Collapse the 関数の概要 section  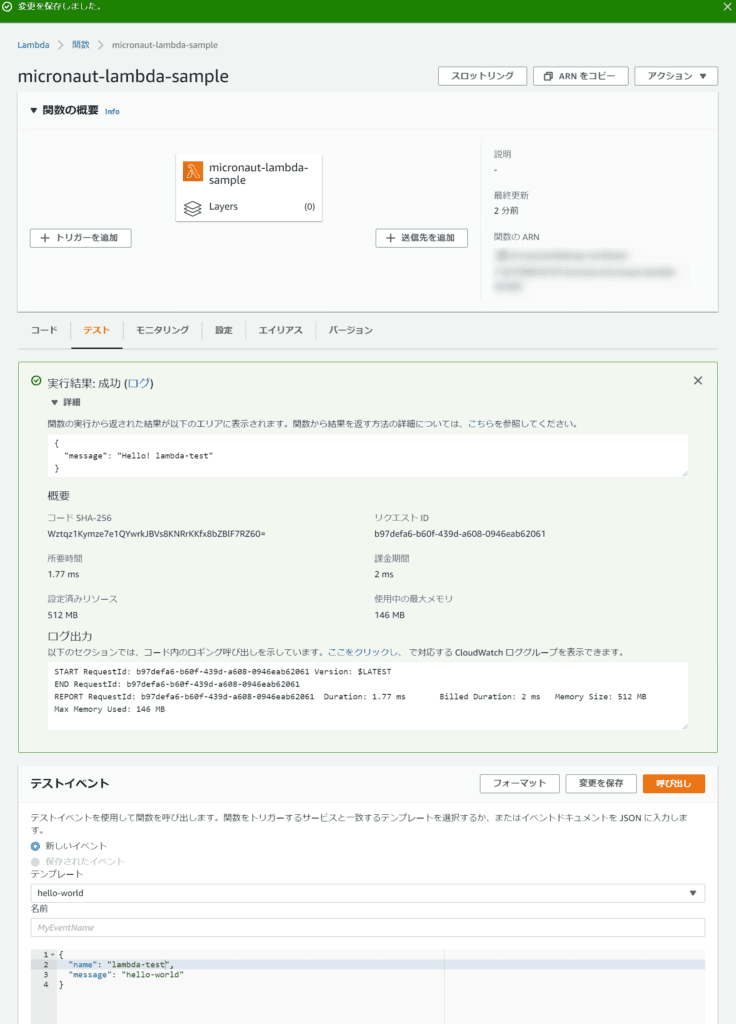(x=34, y=111)
